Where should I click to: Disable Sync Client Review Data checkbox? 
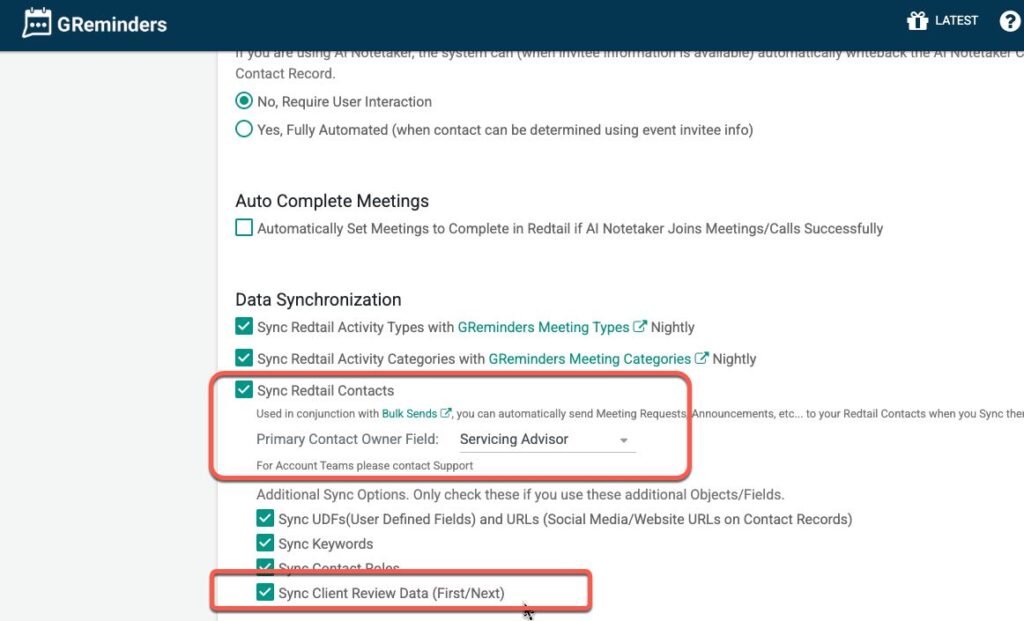(x=265, y=593)
